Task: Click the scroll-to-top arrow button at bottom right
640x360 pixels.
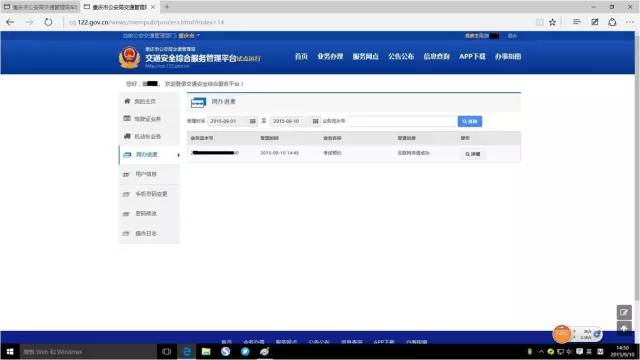Action: pos(624,329)
